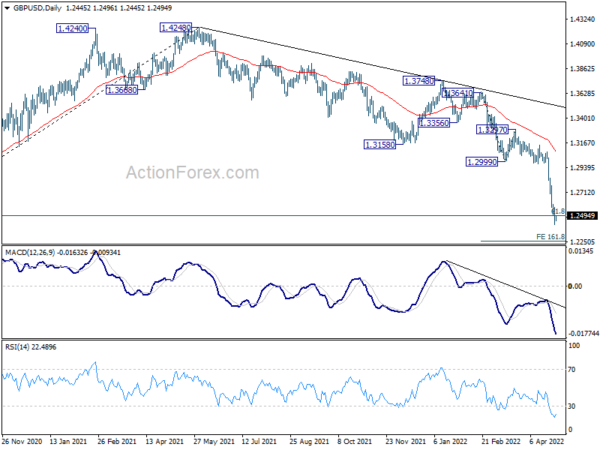Click the RSI 70 level axis value
Viewport: 600px width, 450px height.
pyautogui.click(x=572, y=371)
